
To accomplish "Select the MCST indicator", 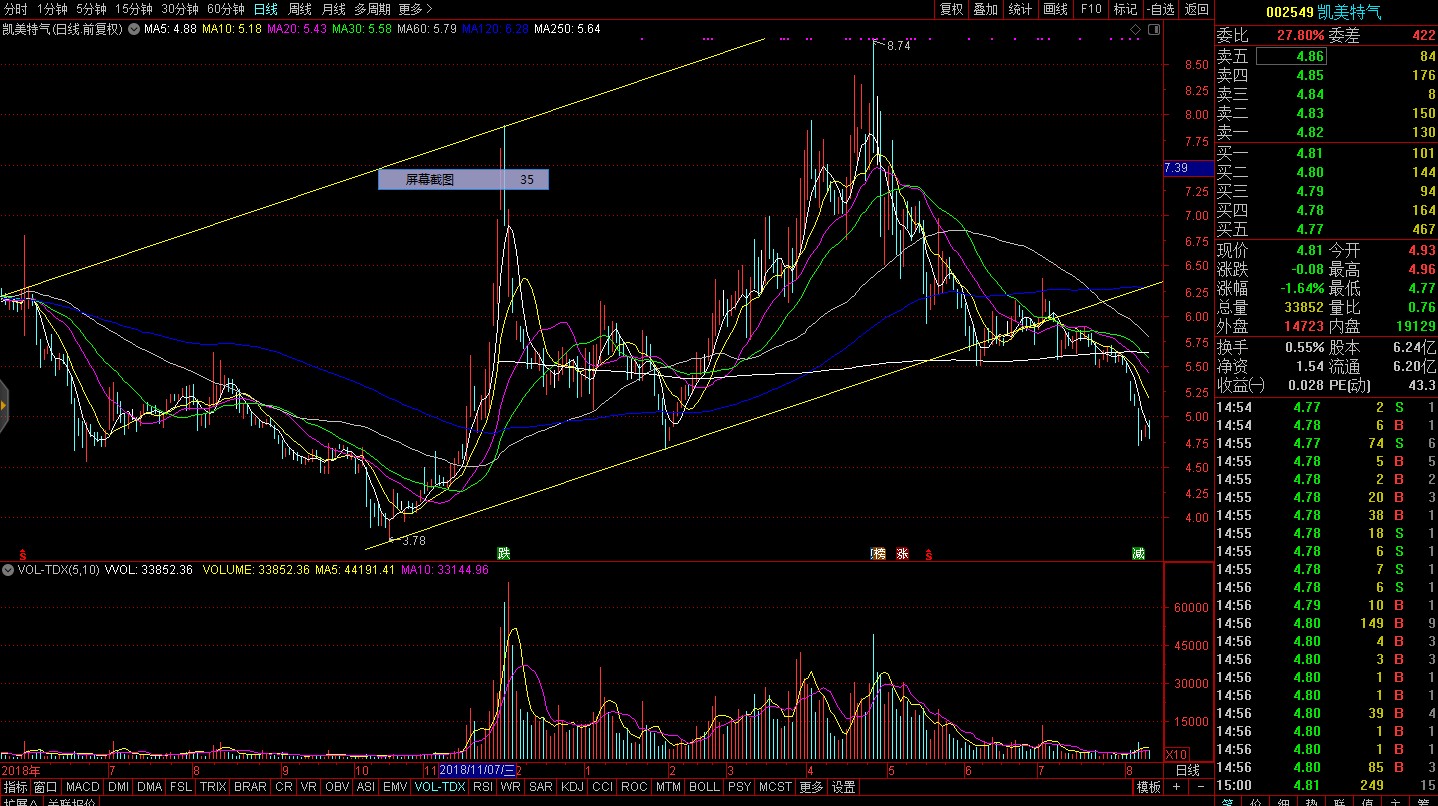I will coord(775,787).
